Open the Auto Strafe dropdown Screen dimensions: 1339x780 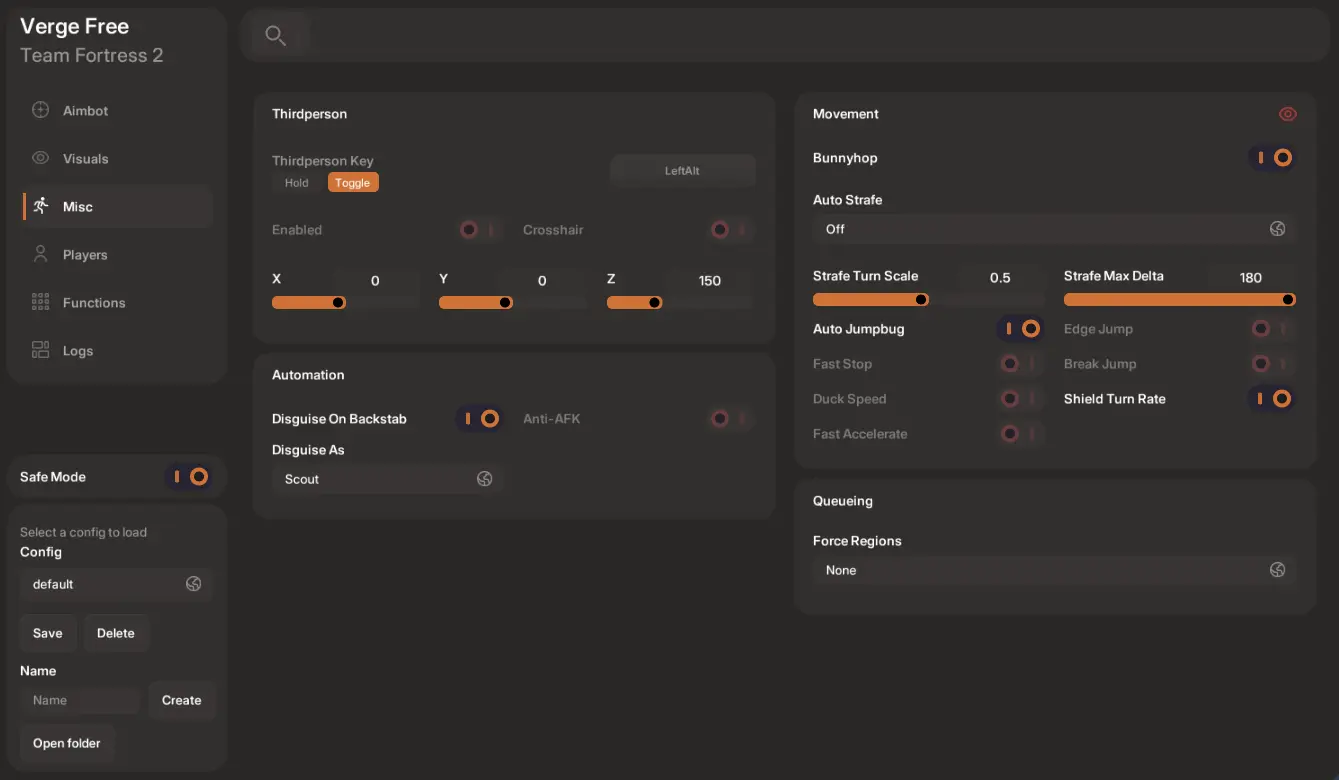tap(1055, 229)
